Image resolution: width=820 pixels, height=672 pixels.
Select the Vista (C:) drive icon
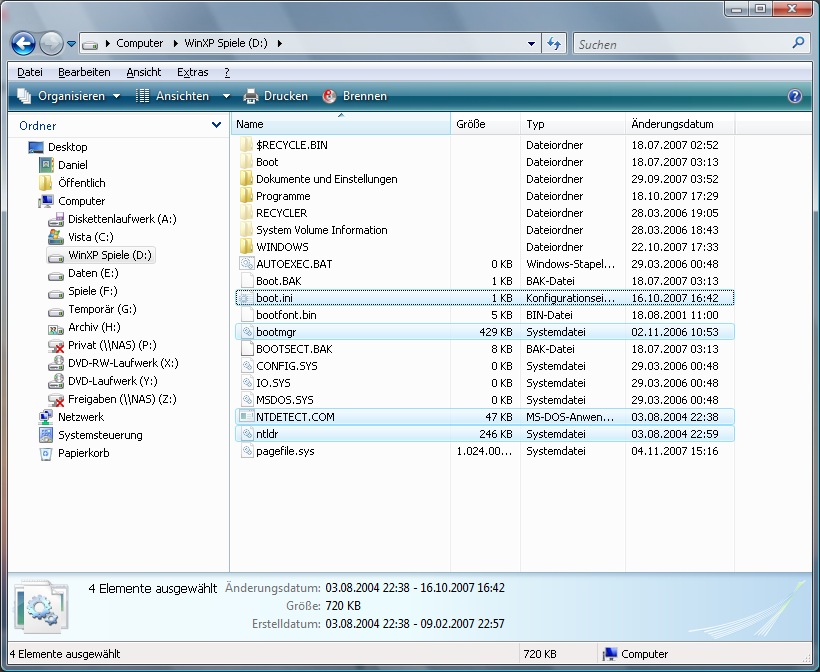[x=55, y=237]
